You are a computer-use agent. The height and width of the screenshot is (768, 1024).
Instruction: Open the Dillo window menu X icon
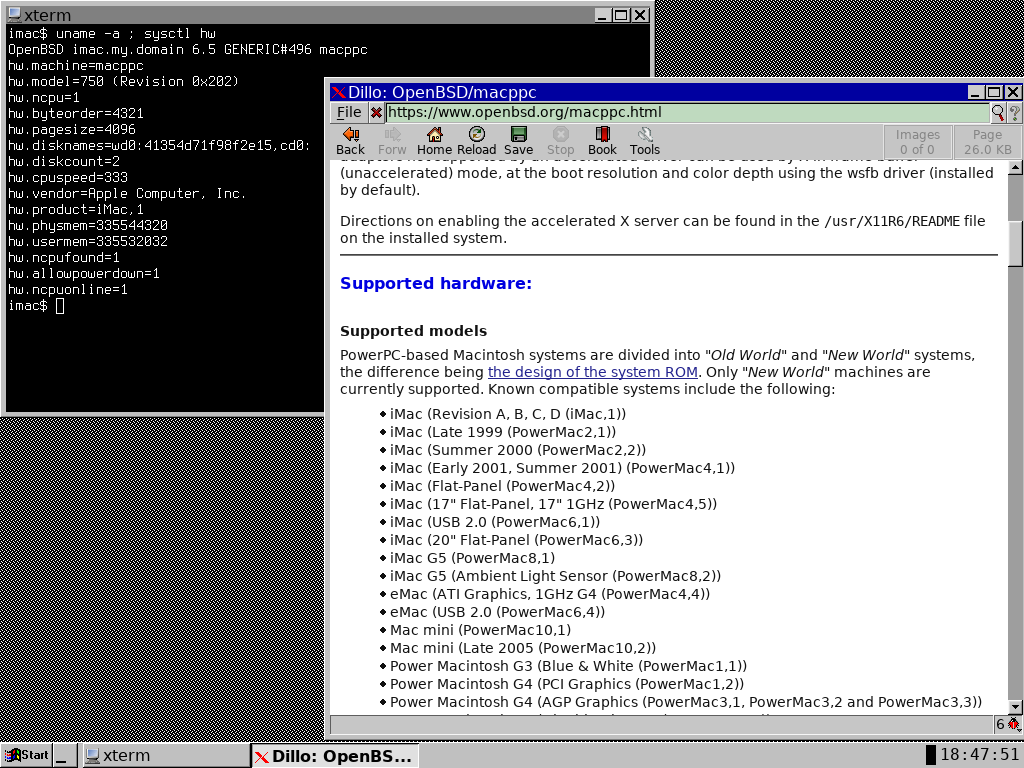[x=338, y=93]
